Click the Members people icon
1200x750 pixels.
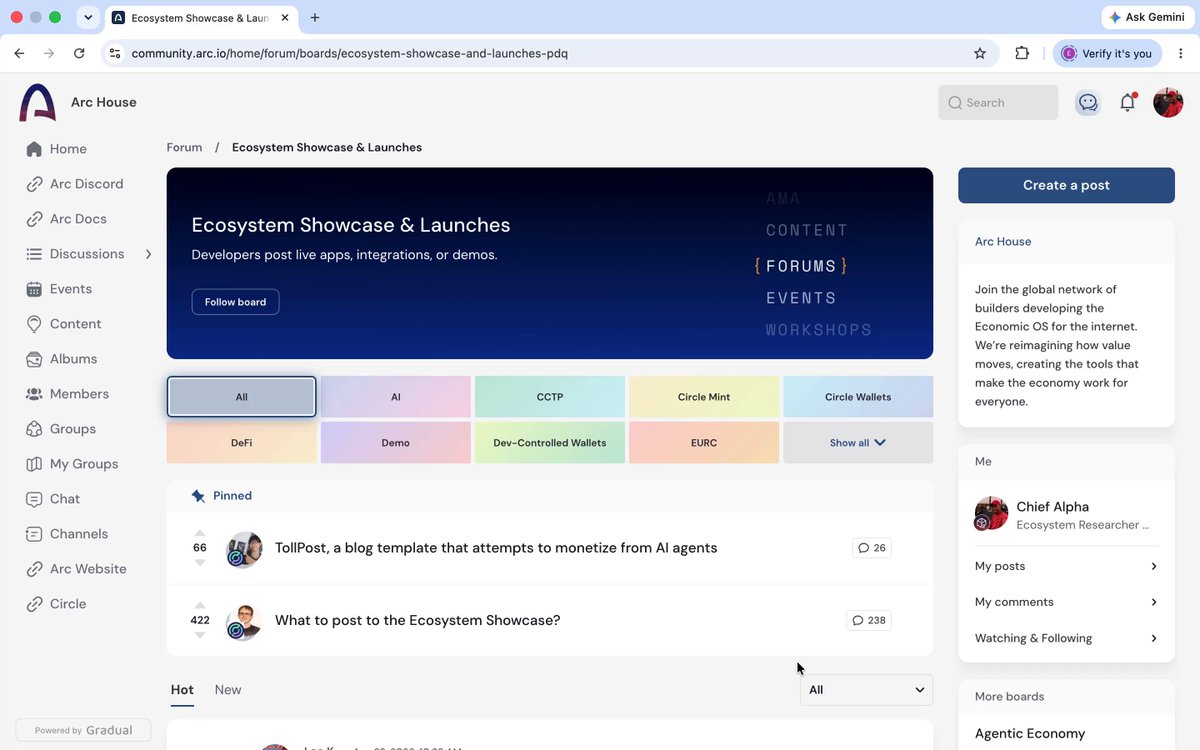34,394
